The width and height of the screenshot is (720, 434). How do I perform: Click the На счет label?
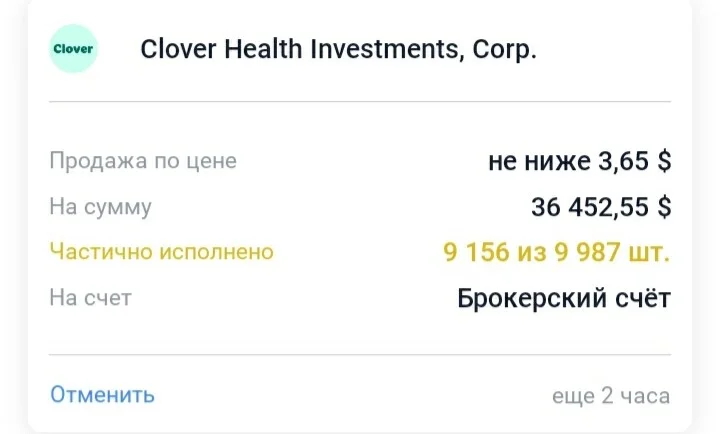(90, 298)
